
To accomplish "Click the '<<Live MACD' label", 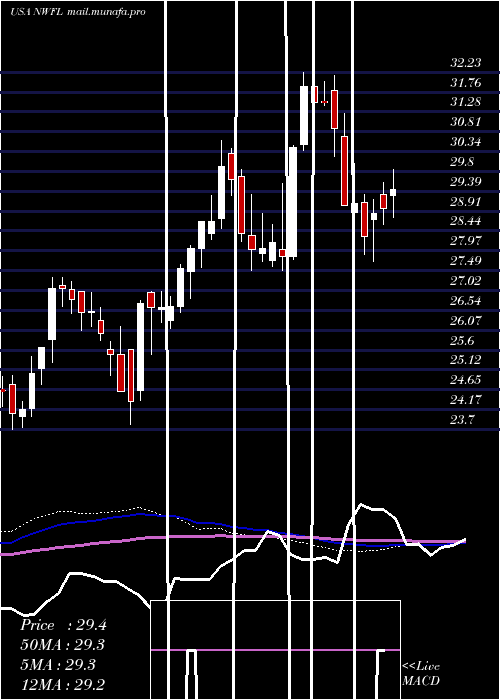I will pos(421,673).
